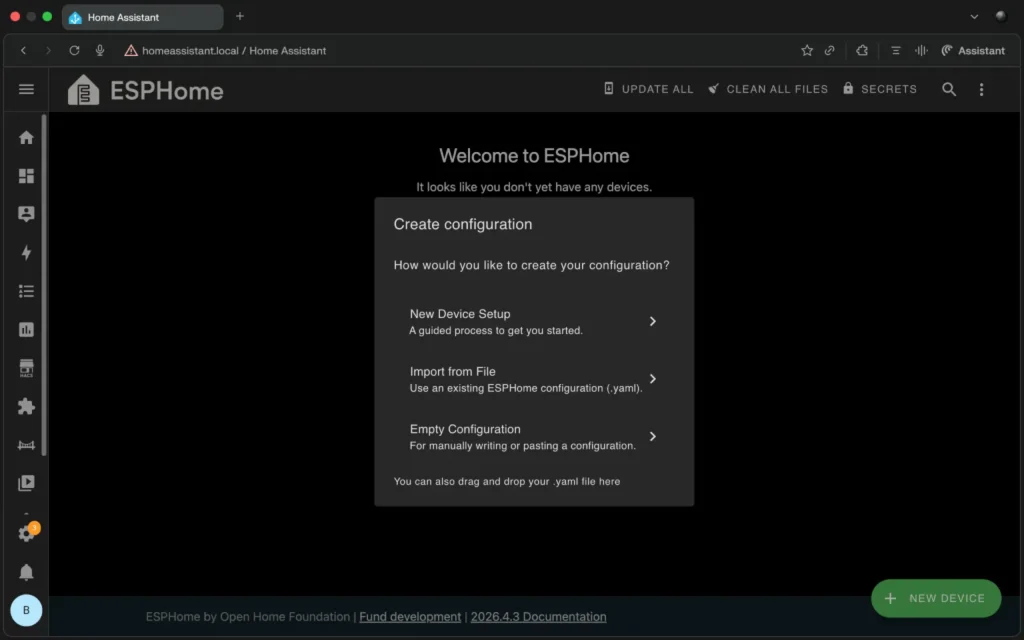This screenshot has width=1024, height=640.
Task: Open the SECRETS editor
Action: [x=880, y=89]
